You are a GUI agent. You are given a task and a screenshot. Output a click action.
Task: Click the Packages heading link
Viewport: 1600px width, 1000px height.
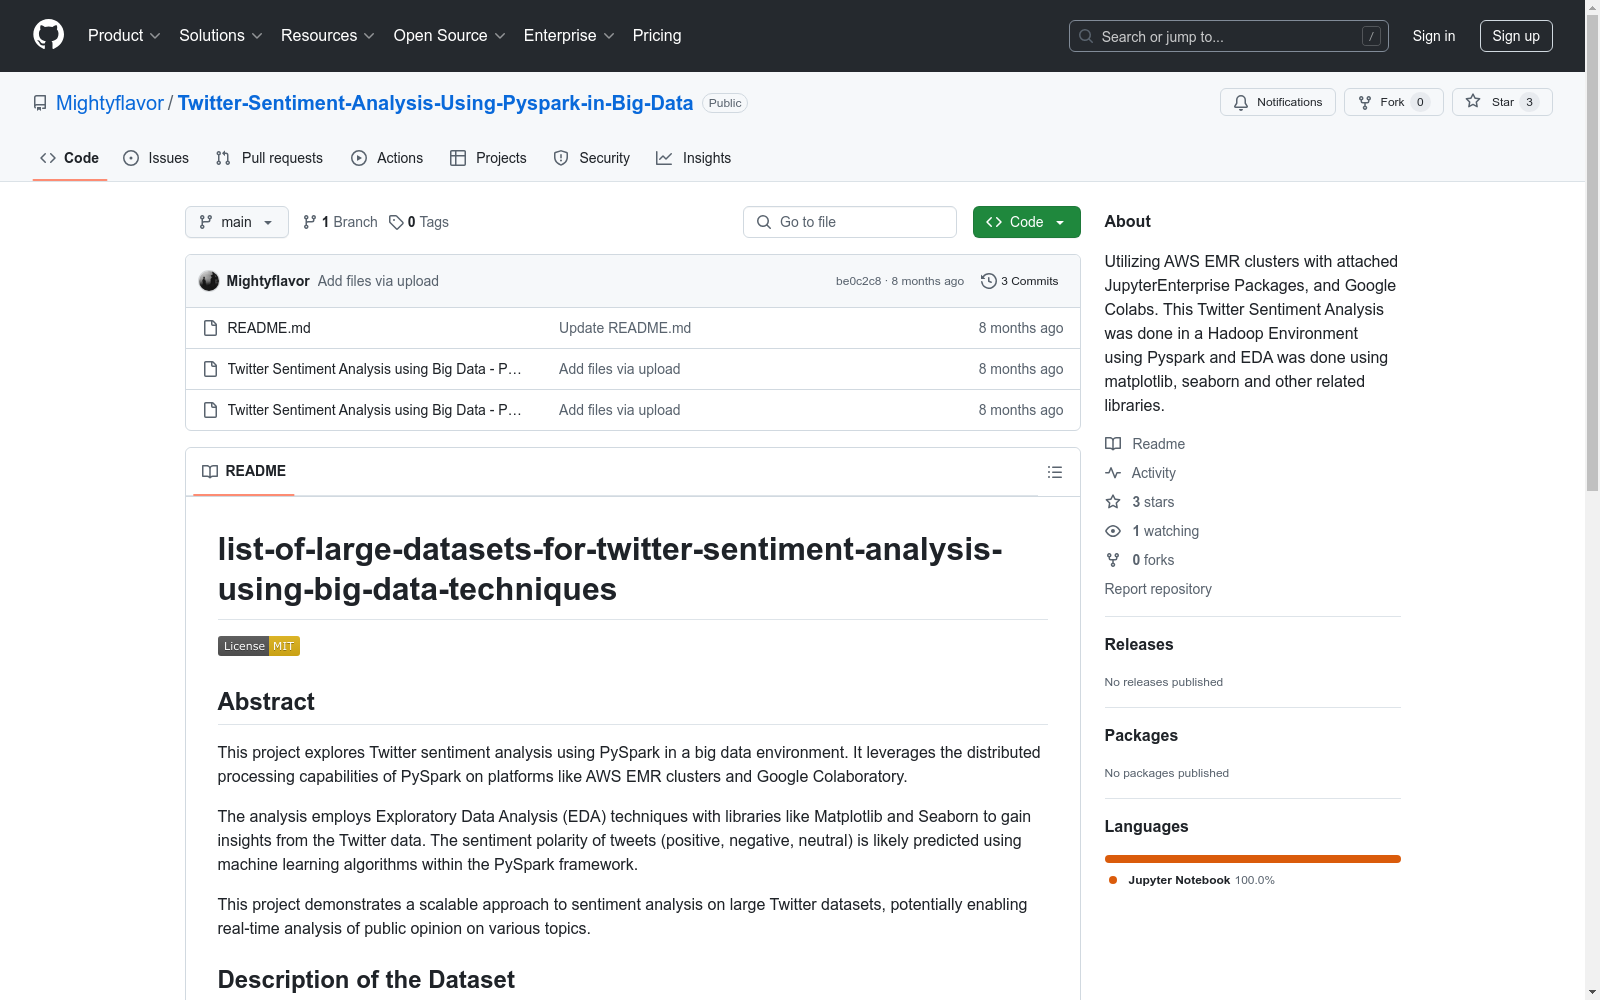(1141, 736)
